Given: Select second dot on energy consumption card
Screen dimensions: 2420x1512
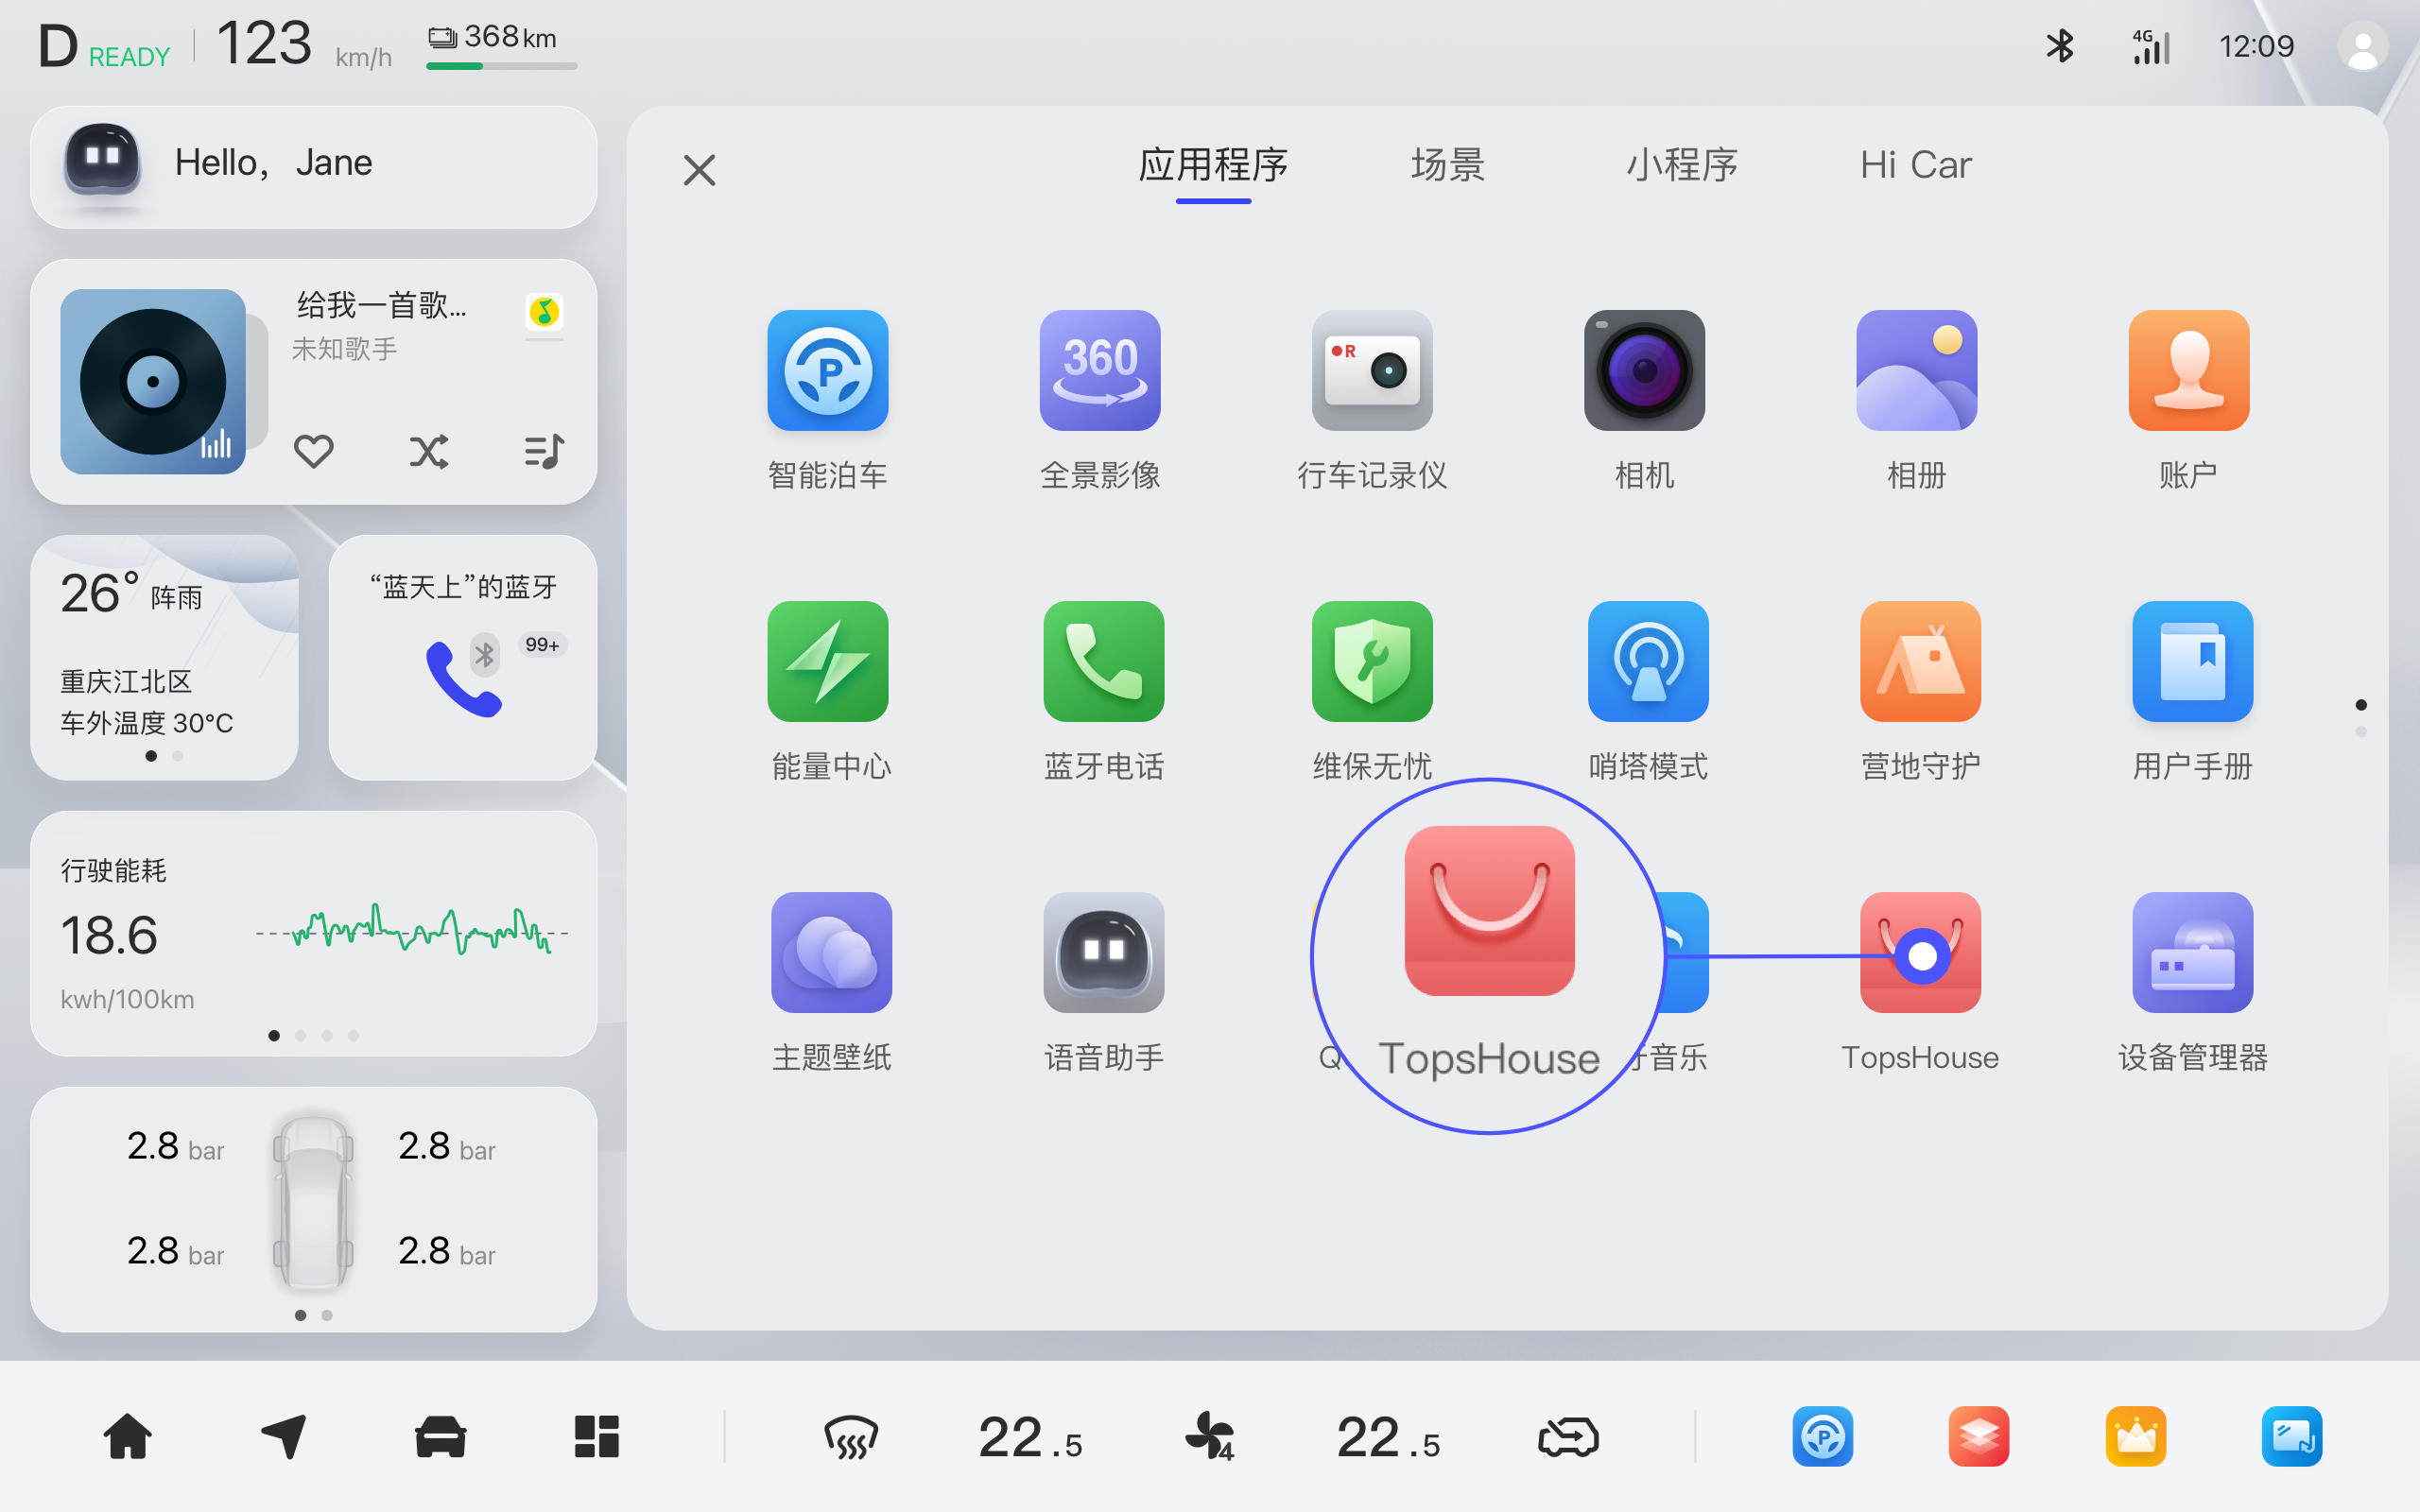Looking at the screenshot, I should click(300, 1036).
